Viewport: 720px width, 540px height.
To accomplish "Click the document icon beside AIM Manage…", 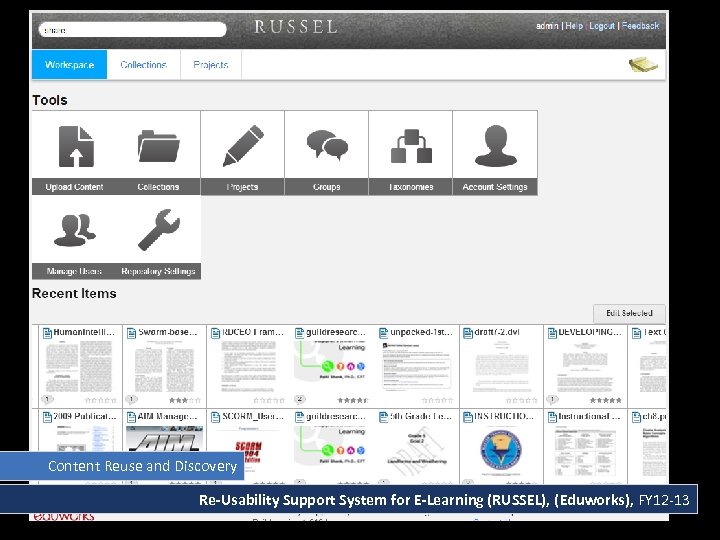I will pos(131,417).
